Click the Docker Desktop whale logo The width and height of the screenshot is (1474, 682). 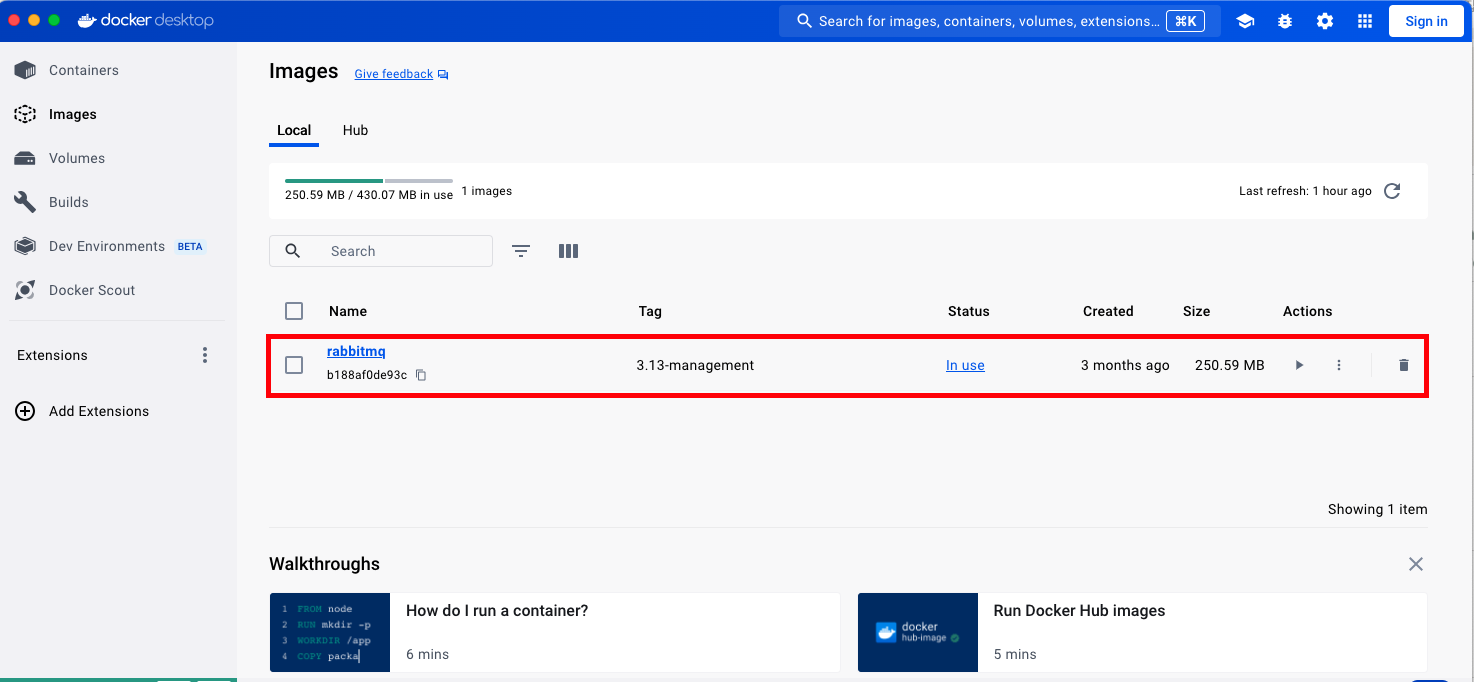(86, 20)
